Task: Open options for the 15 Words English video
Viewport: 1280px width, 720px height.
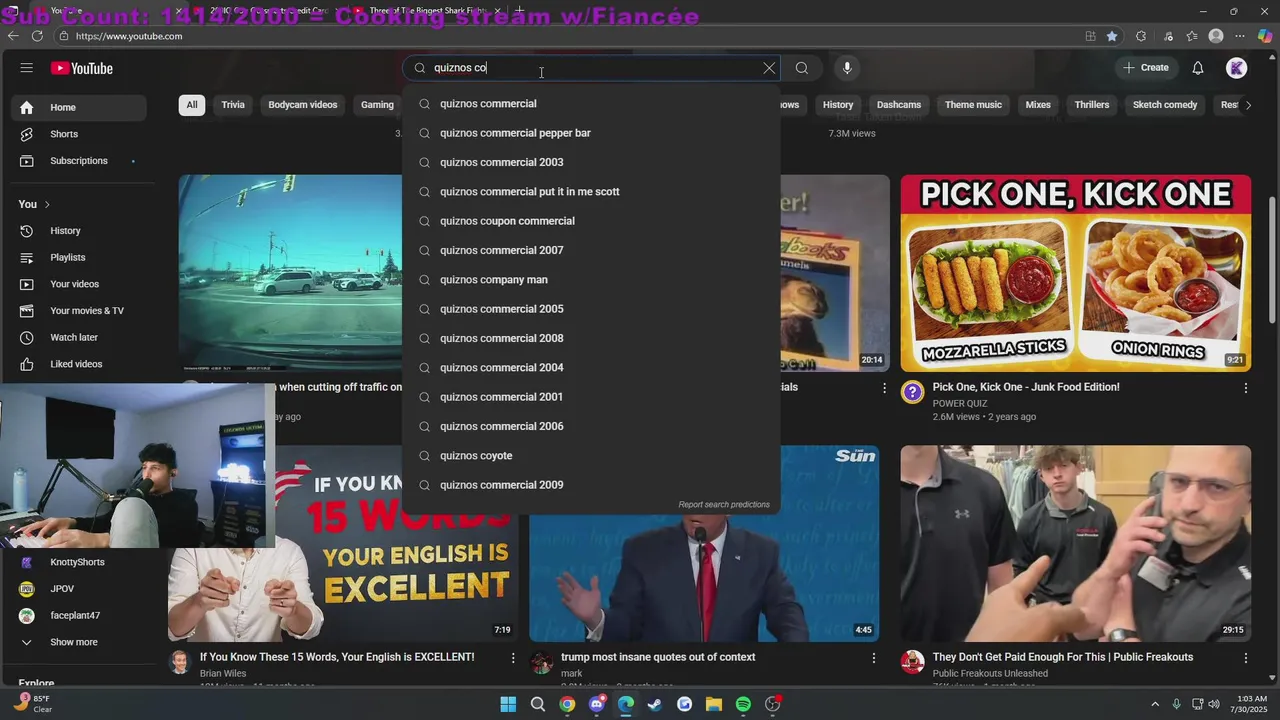Action: 513,658
